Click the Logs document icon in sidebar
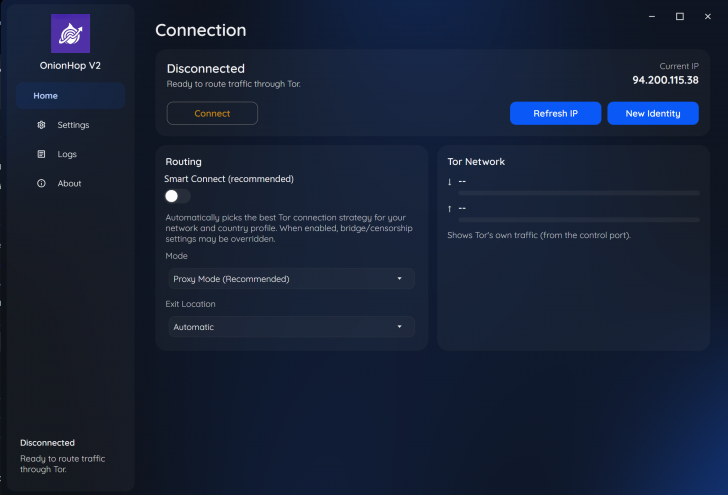The width and height of the screenshot is (728, 495). [x=41, y=154]
